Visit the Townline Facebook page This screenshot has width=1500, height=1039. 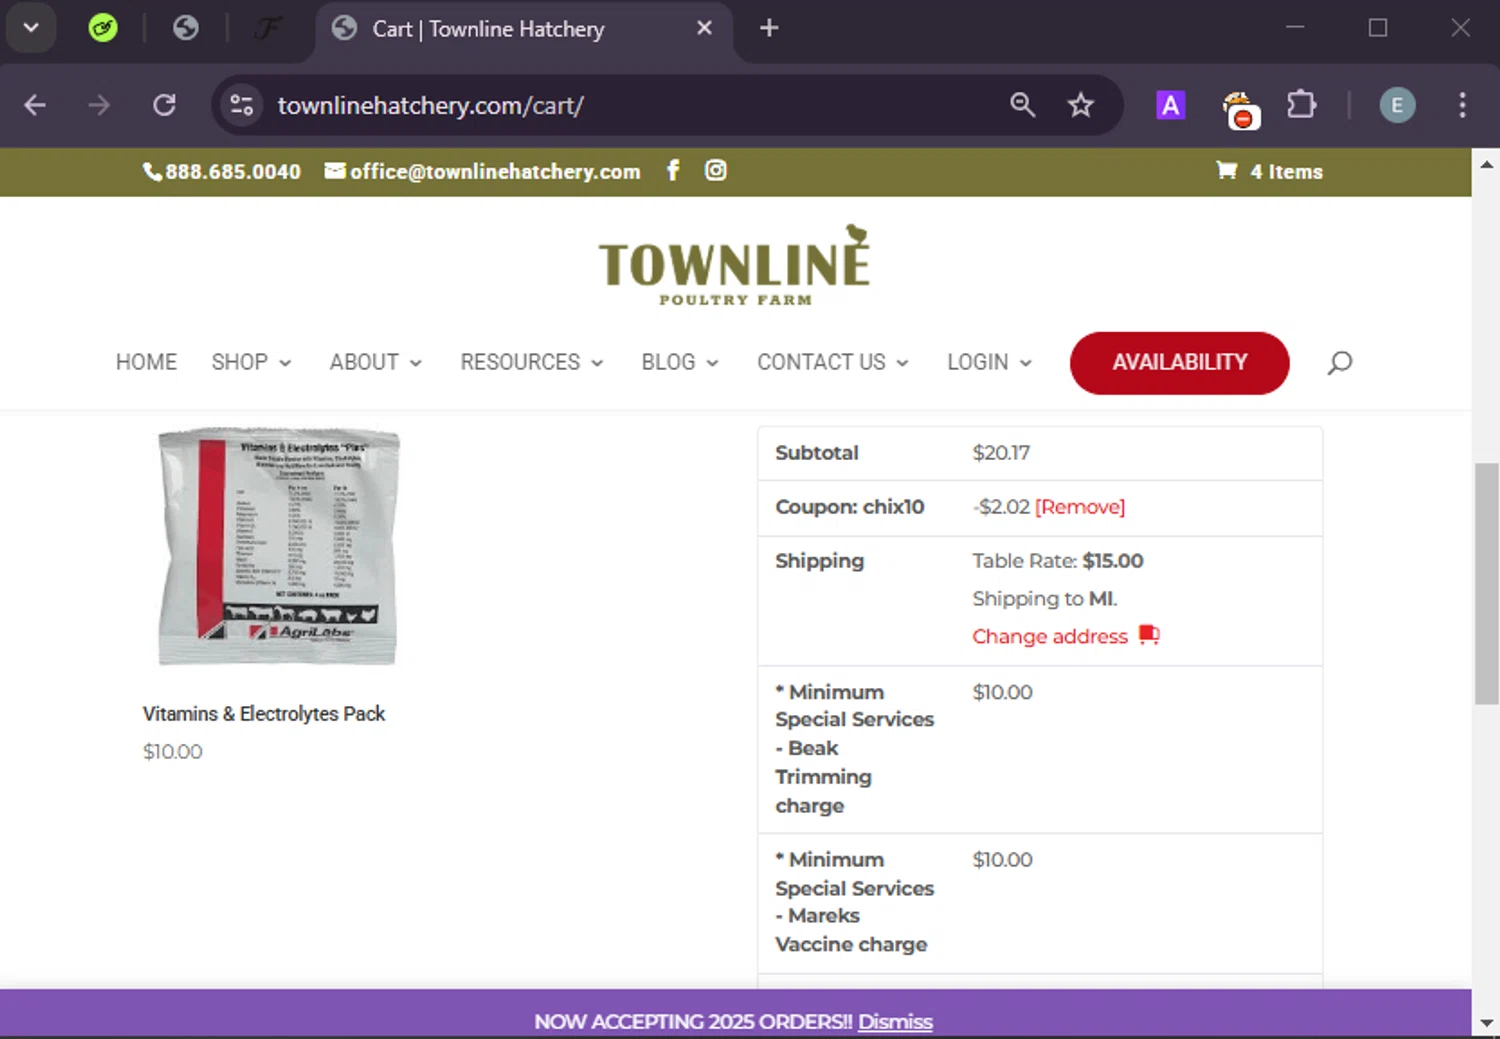pyautogui.click(x=673, y=171)
